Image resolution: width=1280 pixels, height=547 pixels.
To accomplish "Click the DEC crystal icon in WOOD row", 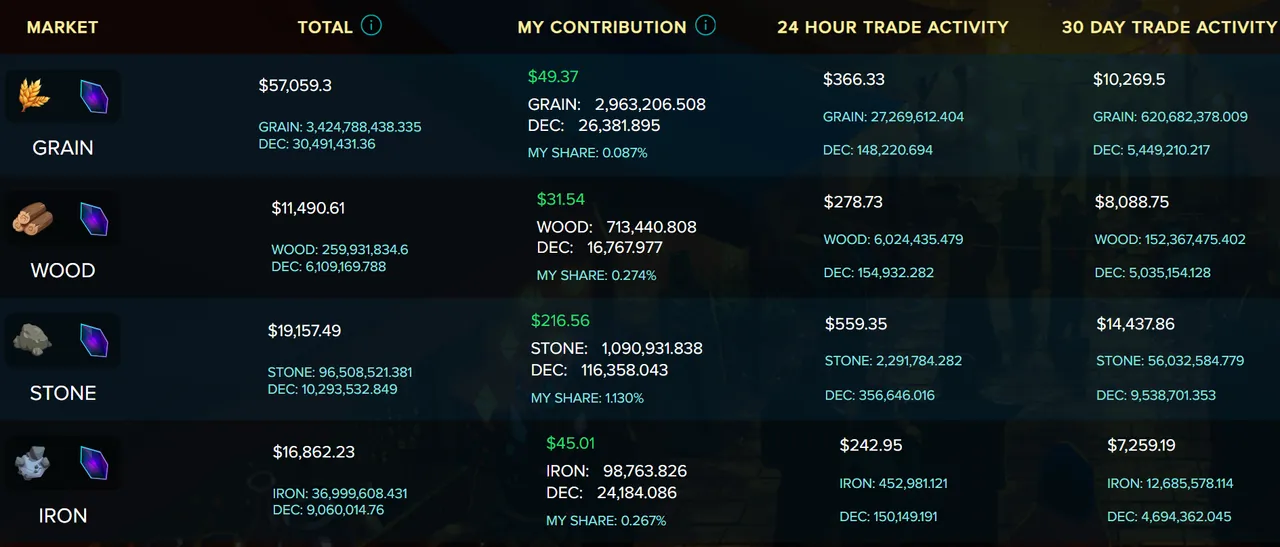I will 94,219.
